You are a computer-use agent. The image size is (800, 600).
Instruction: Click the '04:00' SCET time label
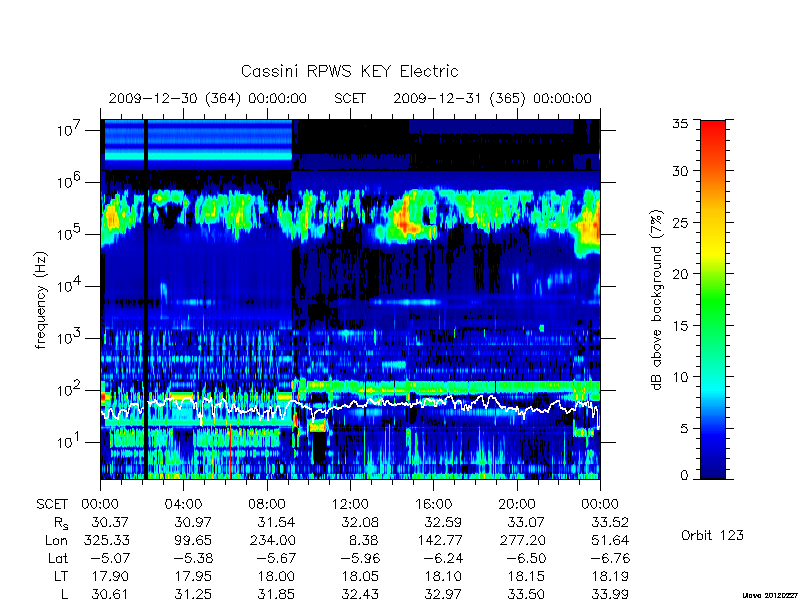(x=183, y=505)
